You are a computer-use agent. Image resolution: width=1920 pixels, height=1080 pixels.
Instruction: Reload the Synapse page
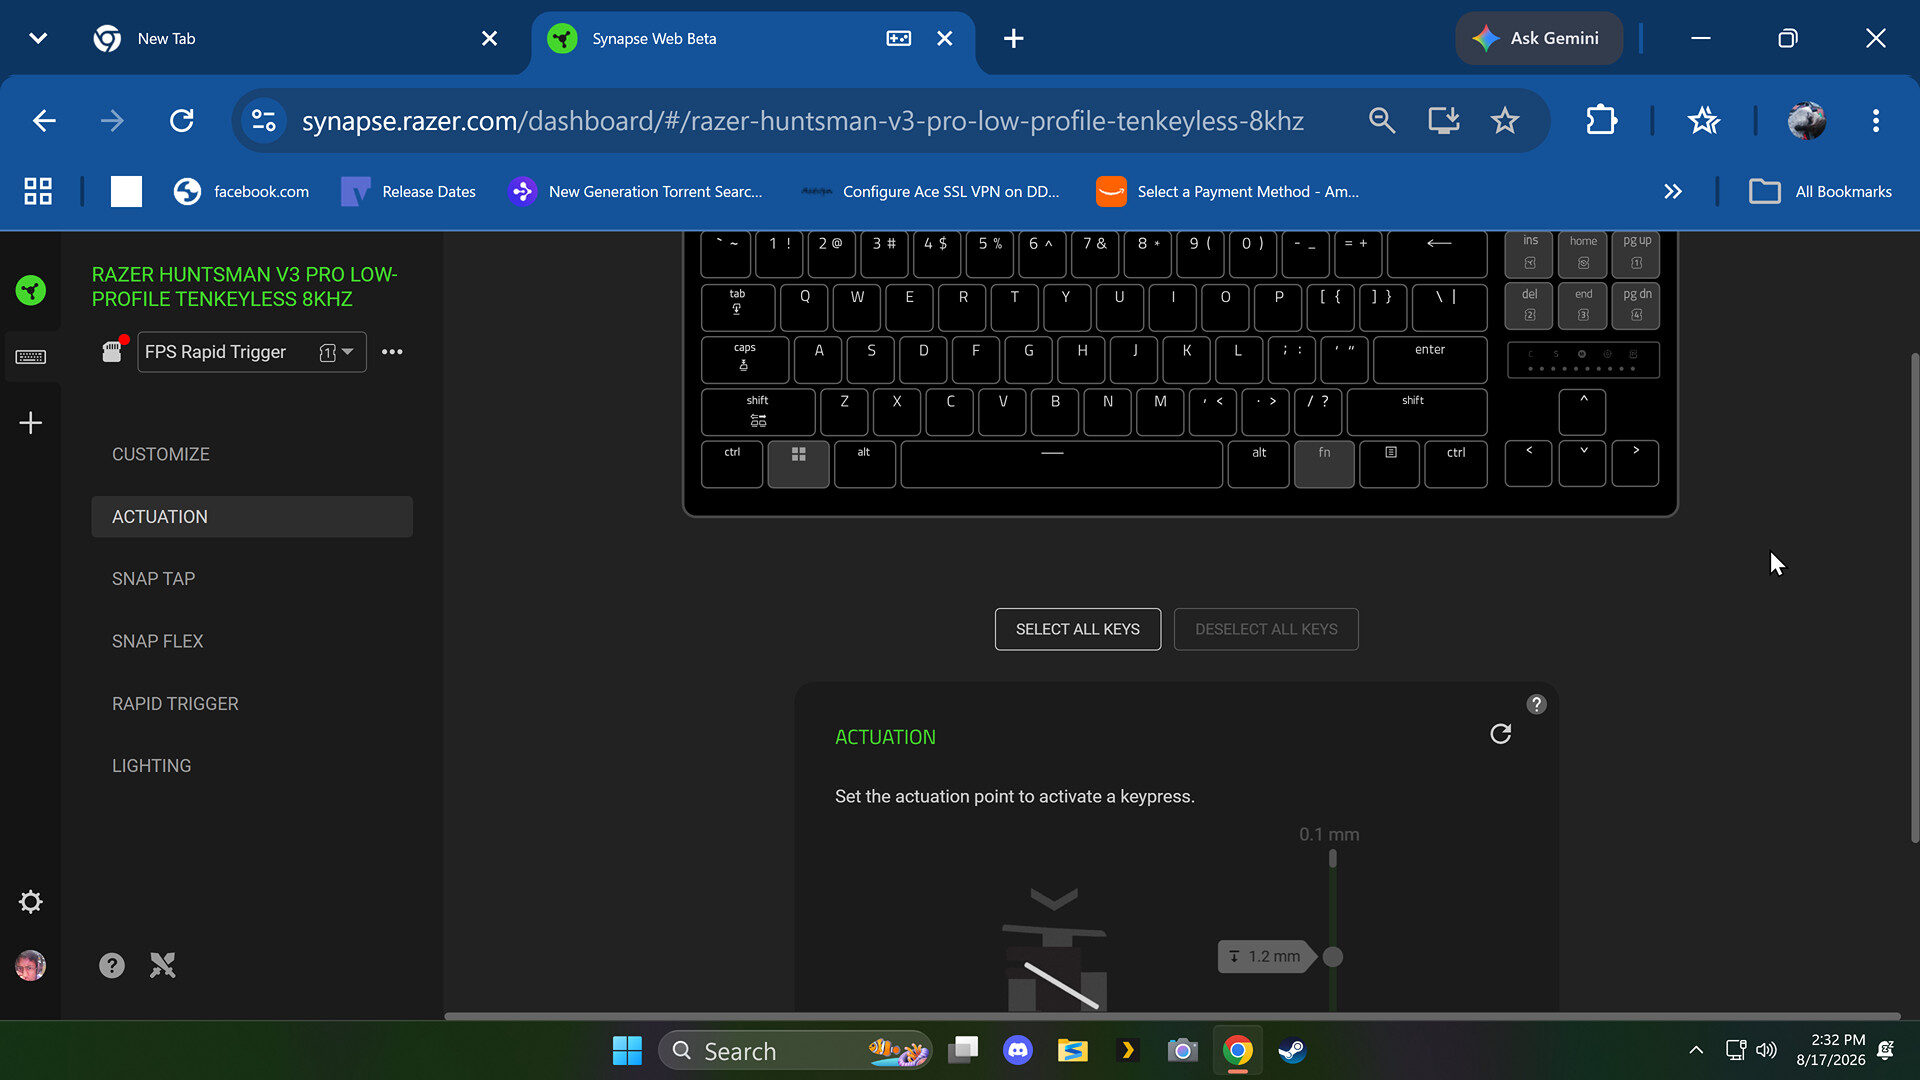click(x=181, y=121)
